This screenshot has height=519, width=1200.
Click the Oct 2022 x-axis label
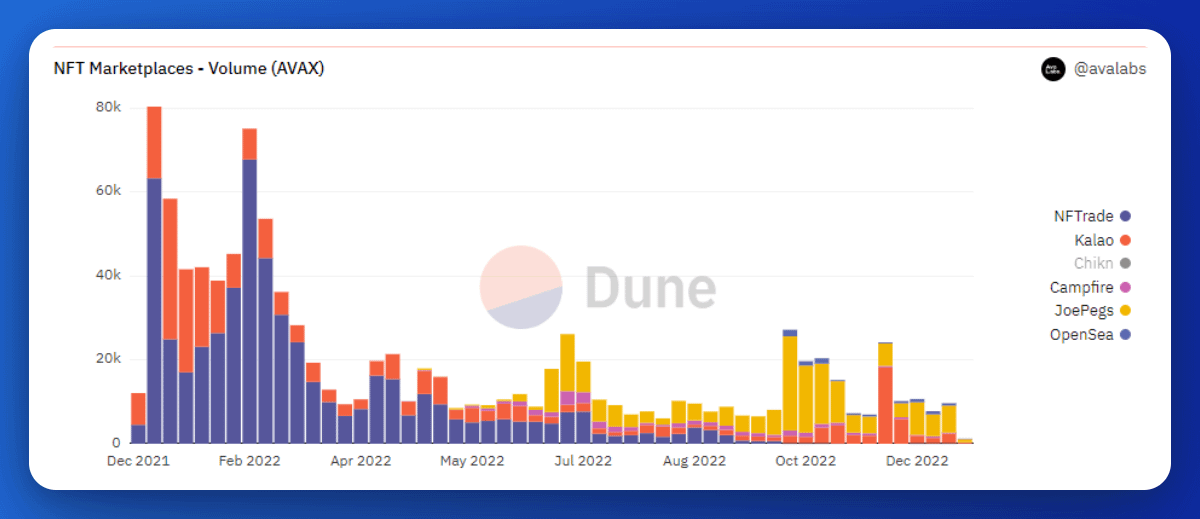tap(805, 461)
